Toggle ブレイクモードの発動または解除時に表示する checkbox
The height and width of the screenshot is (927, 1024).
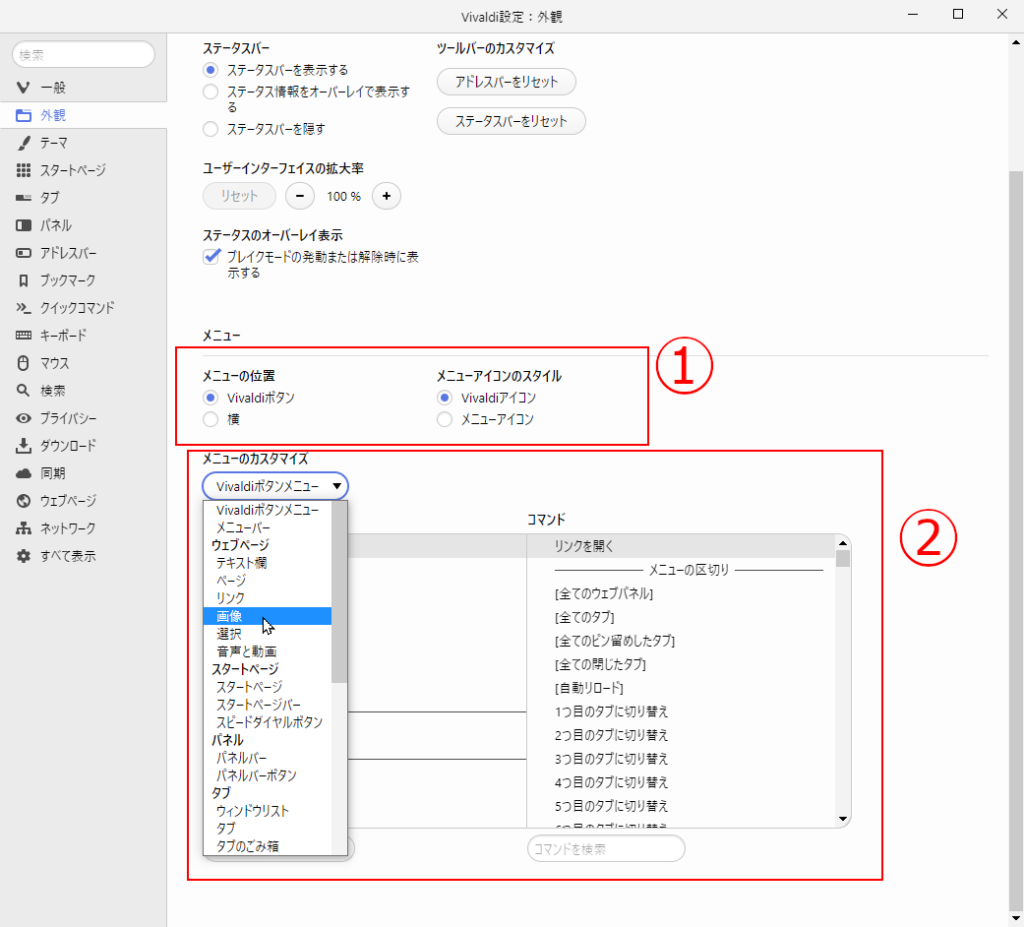(211, 256)
